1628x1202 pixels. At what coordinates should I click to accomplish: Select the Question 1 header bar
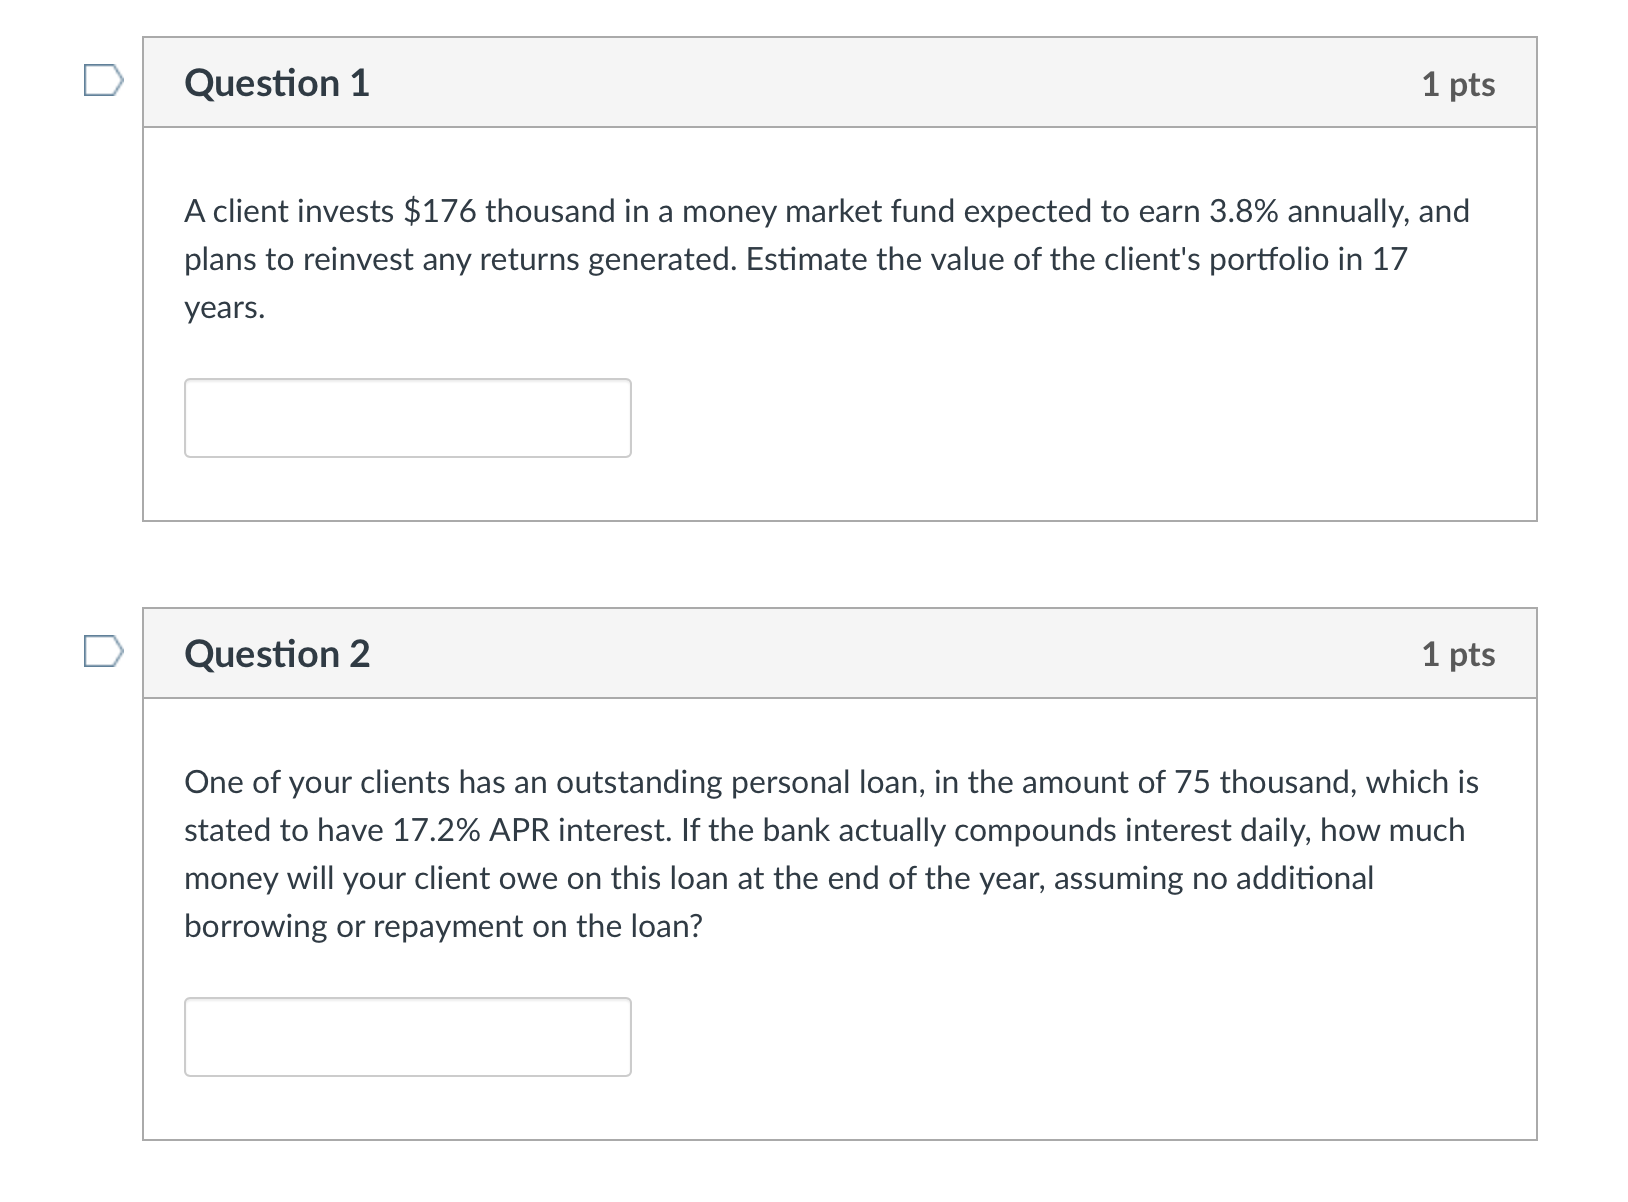coord(840,83)
